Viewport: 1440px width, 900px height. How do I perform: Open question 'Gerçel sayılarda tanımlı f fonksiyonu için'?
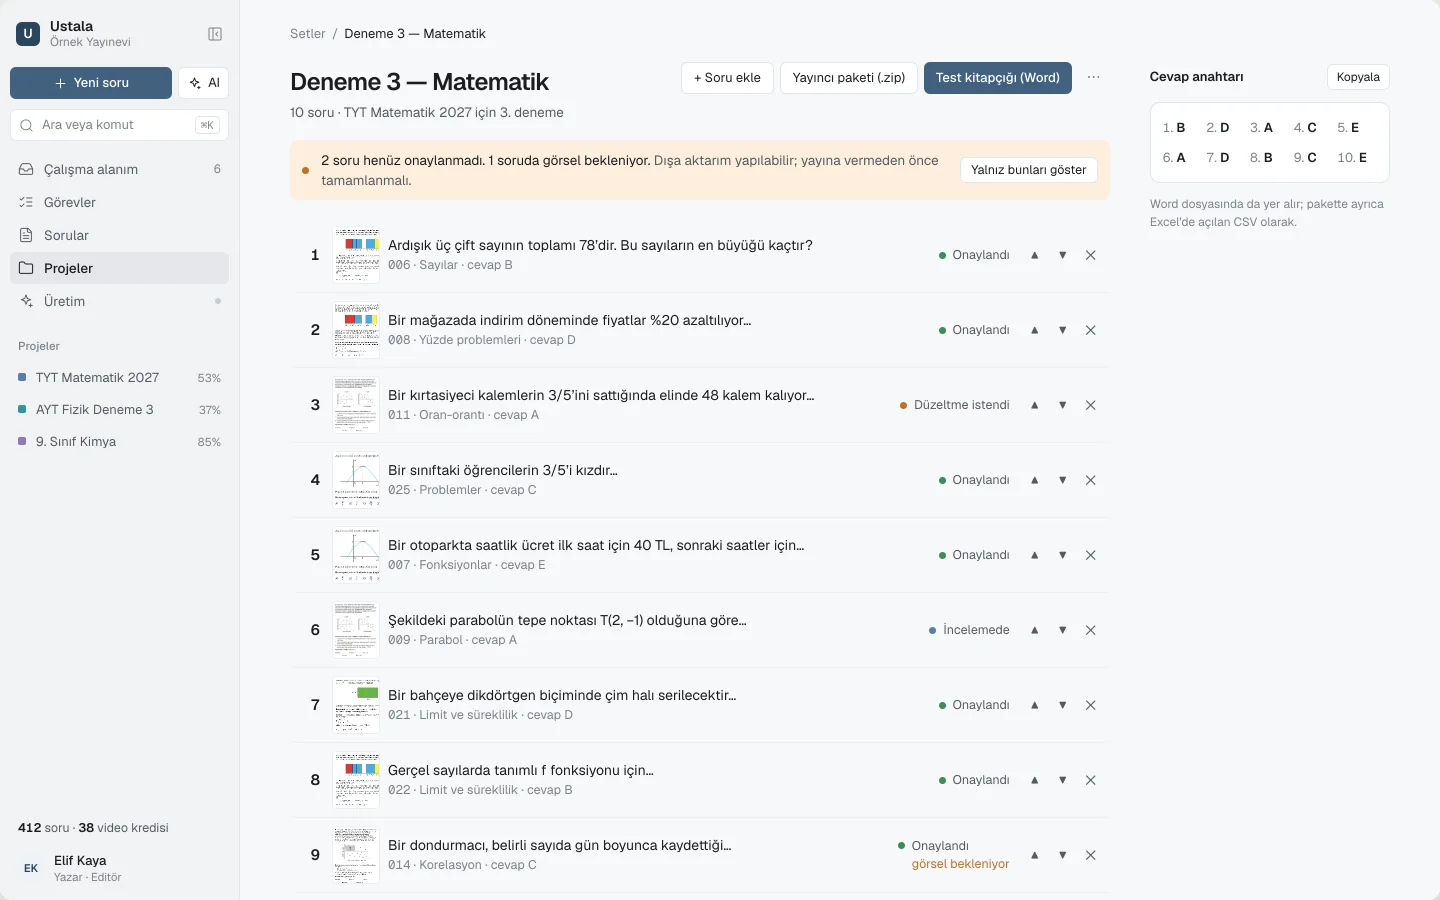click(521, 770)
